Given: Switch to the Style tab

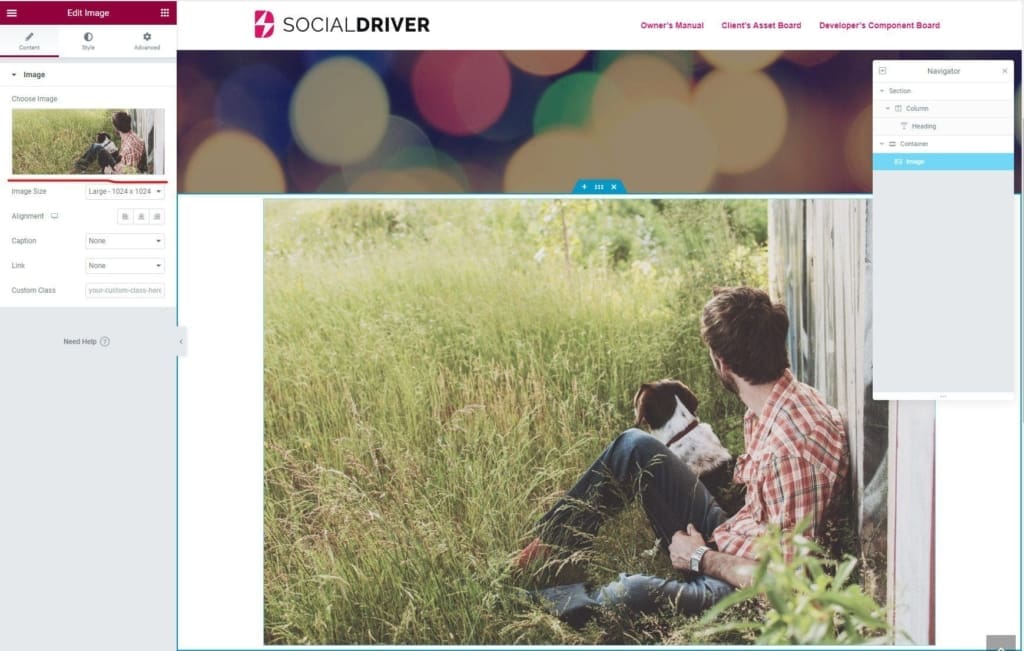Looking at the screenshot, I should (88, 41).
